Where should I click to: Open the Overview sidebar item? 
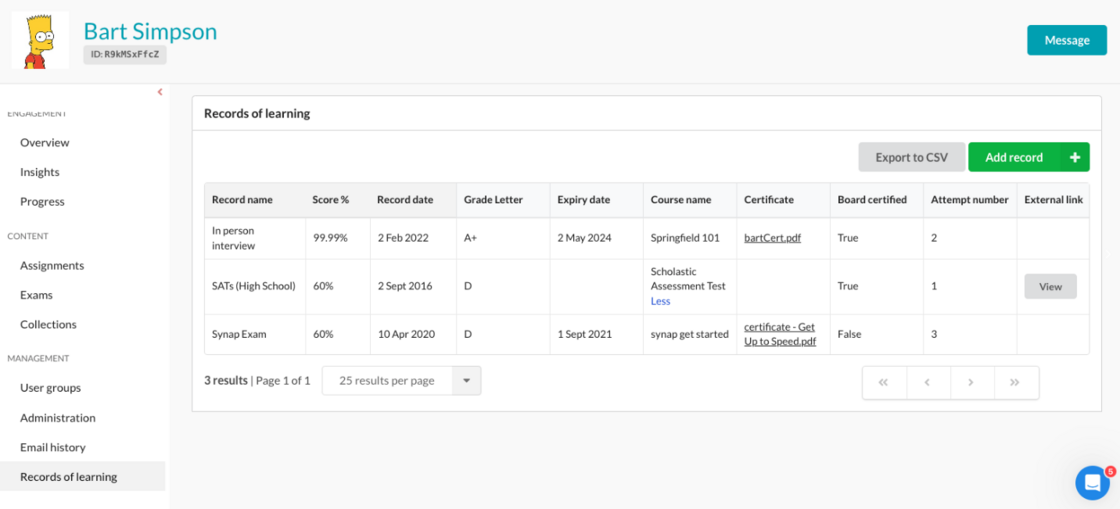point(45,142)
